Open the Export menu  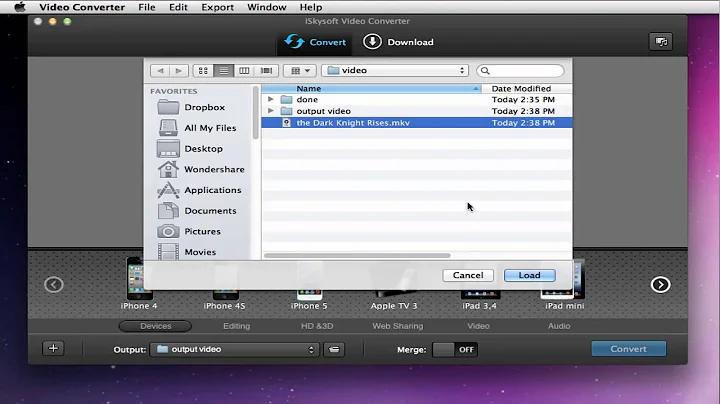pos(217,7)
